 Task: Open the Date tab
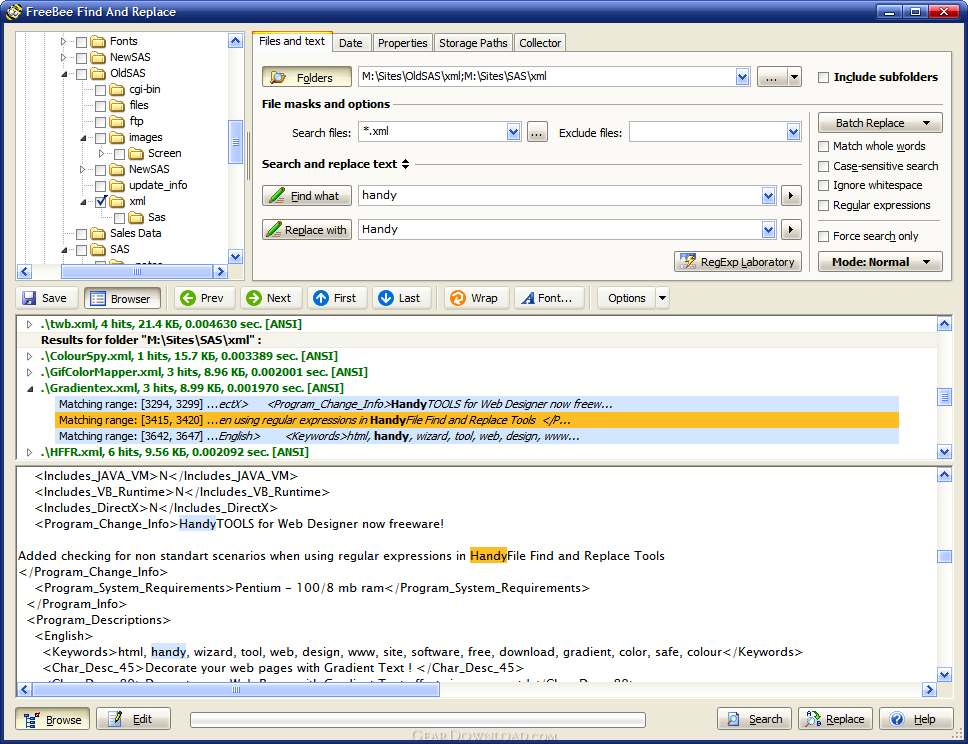click(x=351, y=43)
